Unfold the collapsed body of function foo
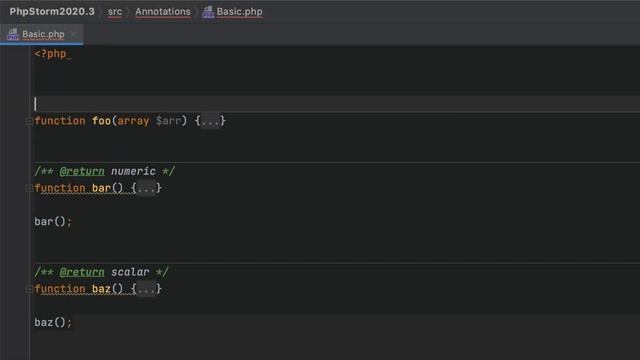This screenshot has width=640, height=360. (x=210, y=121)
